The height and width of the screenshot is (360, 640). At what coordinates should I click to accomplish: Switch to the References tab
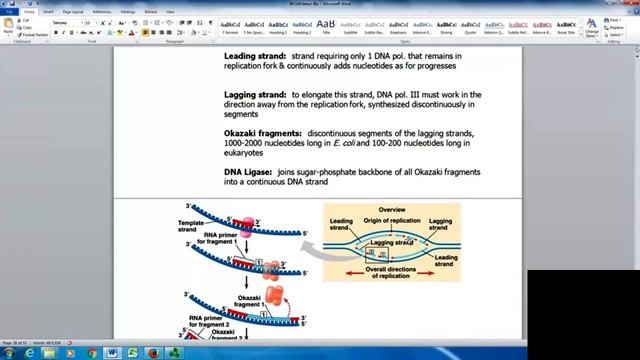coord(102,12)
